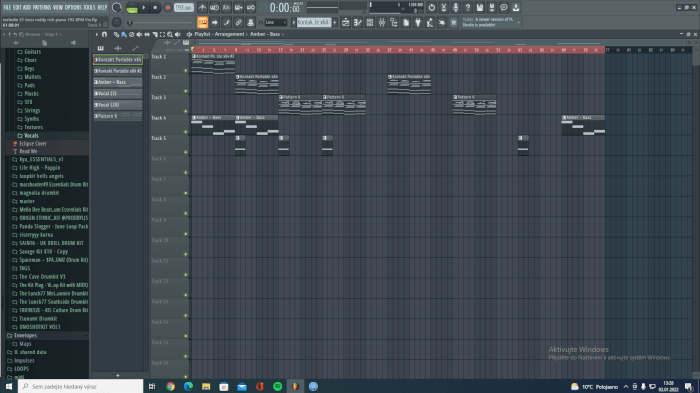Open the plugin picker plug icon
The height and width of the screenshot is (393, 700).
[x=418, y=22]
